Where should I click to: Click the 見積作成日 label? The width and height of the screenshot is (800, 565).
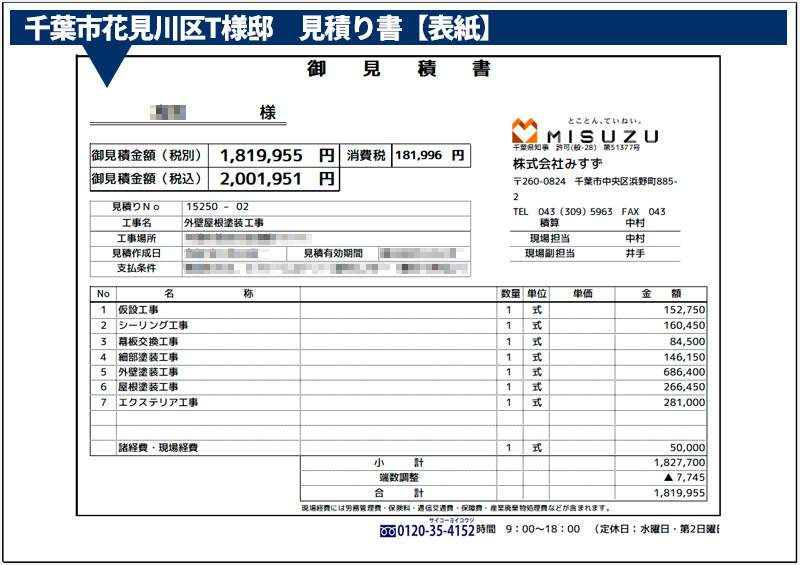click(136, 253)
